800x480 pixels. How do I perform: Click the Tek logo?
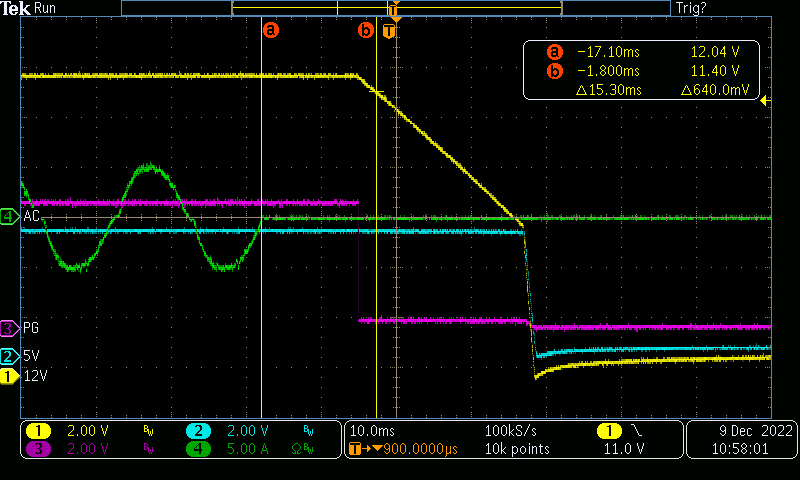[x=15, y=8]
